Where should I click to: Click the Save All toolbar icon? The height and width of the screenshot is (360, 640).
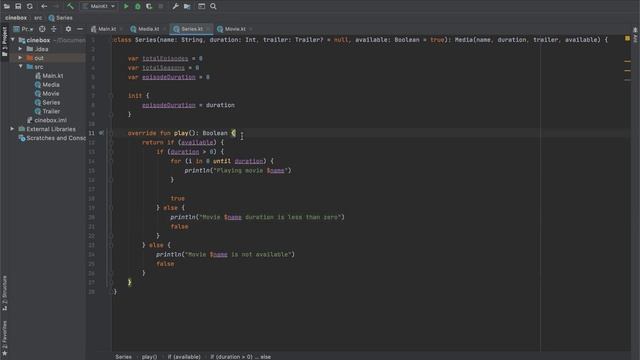18,6
